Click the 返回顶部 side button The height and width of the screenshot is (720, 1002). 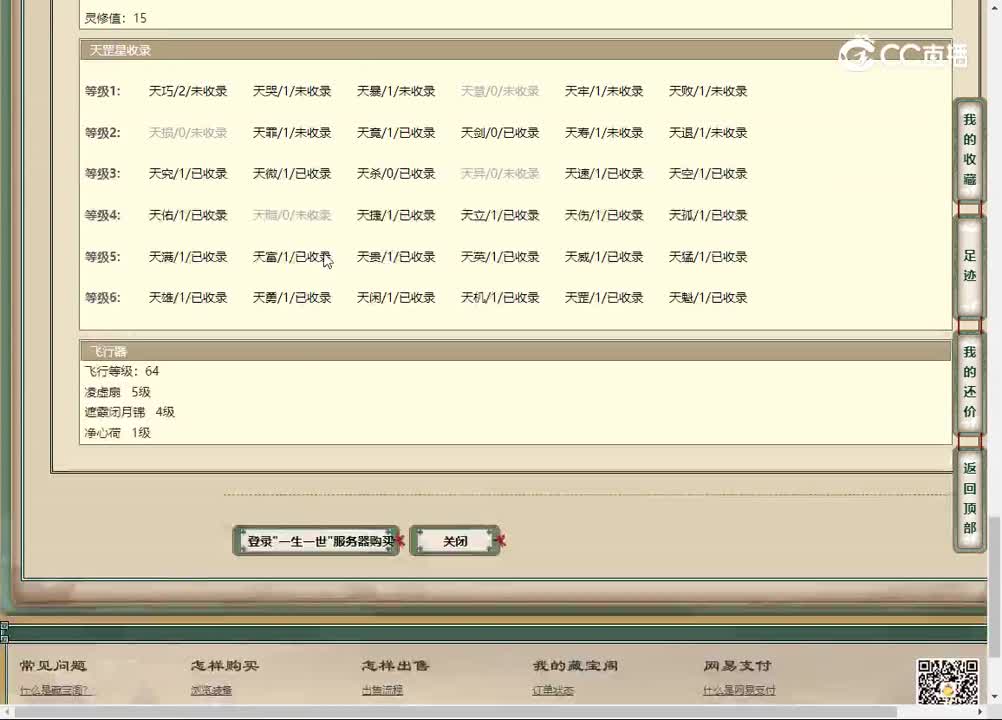coord(969,498)
